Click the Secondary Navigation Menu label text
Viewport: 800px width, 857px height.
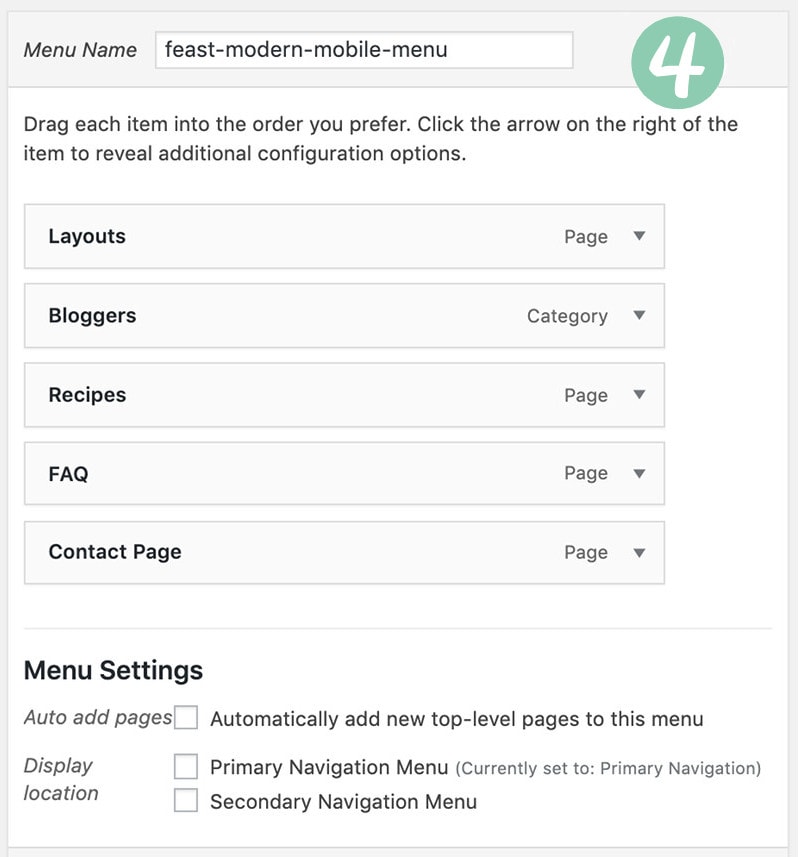point(344,802)
